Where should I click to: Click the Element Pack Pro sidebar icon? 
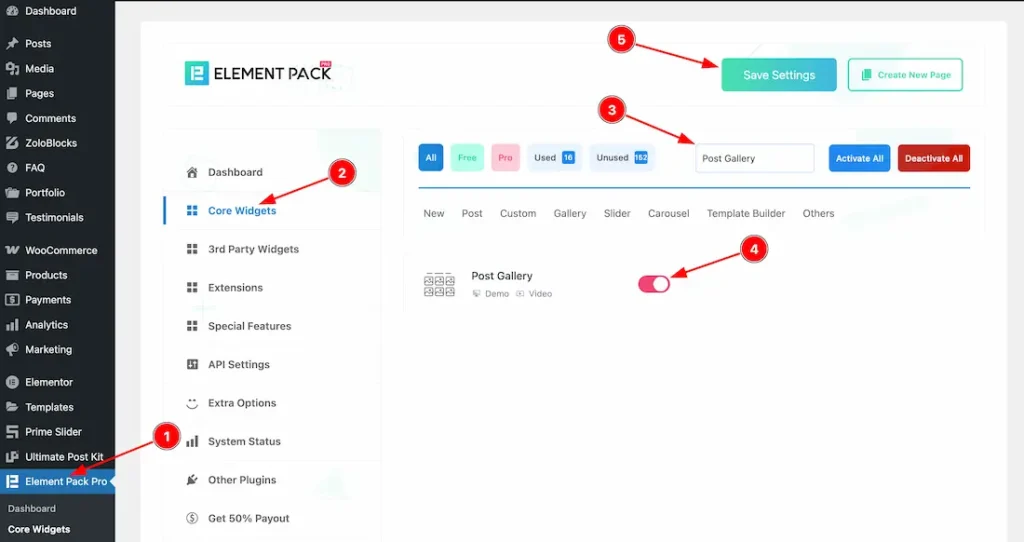pos(12,481)
